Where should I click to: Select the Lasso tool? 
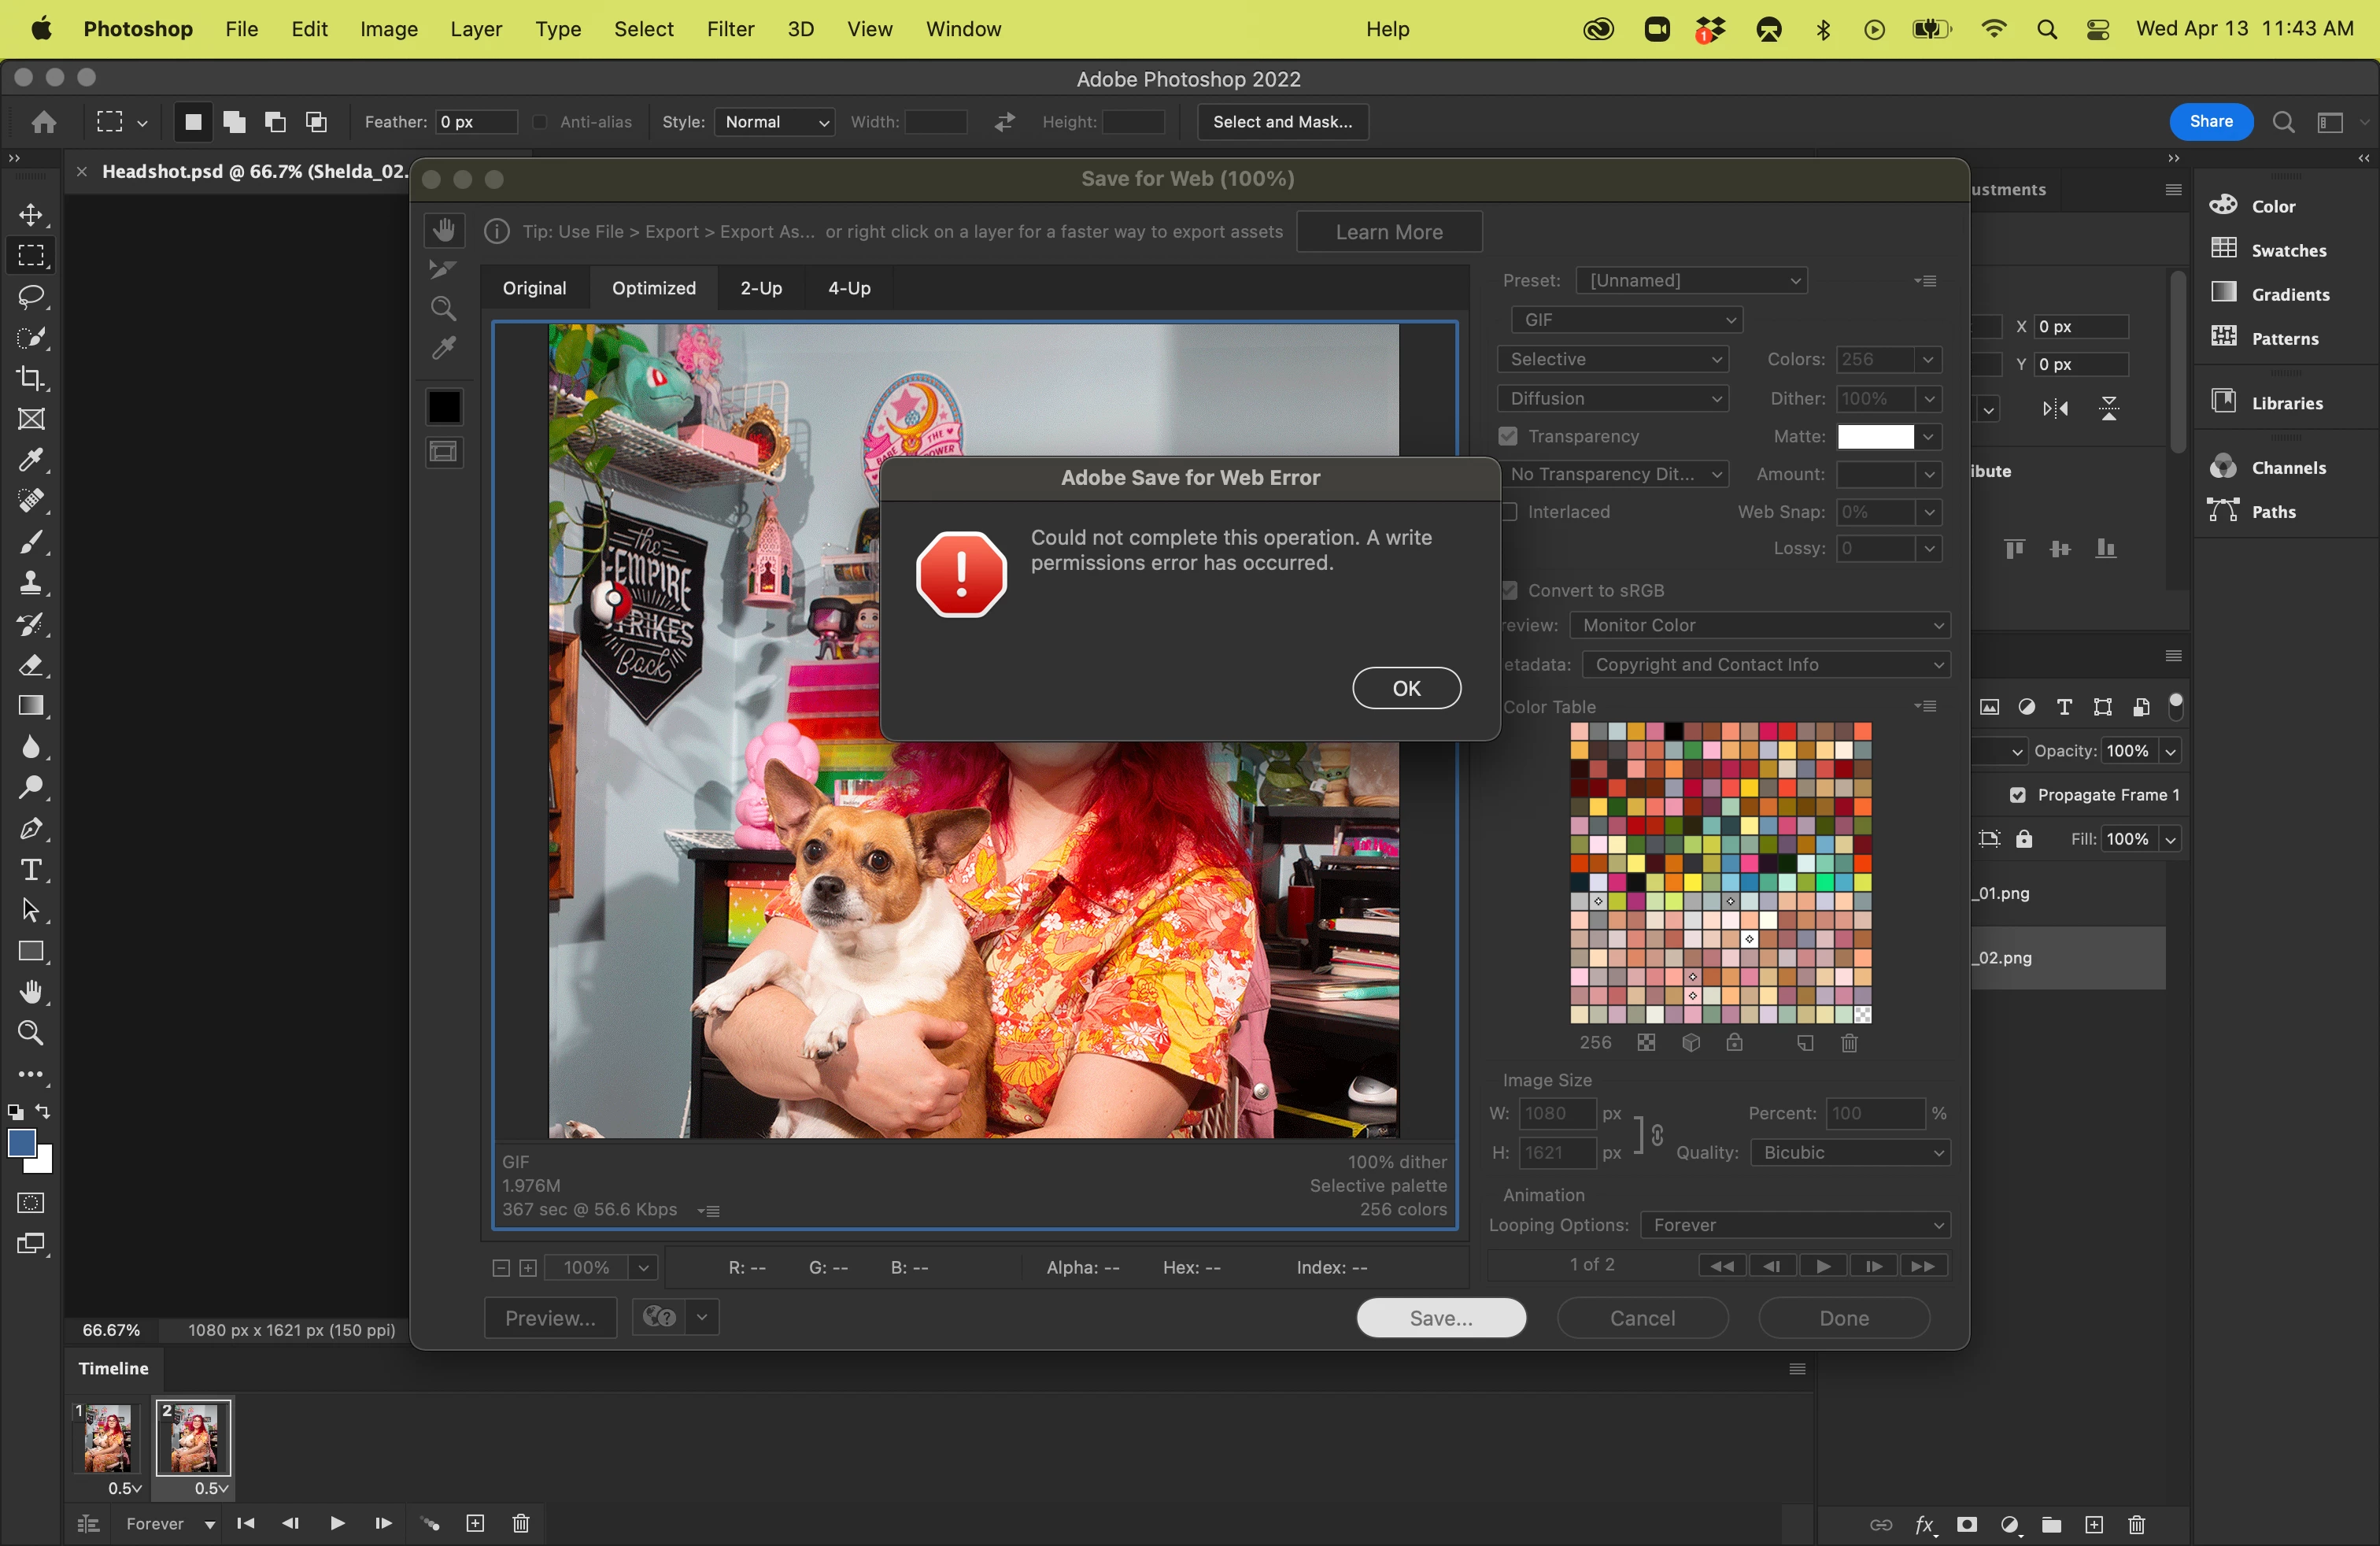[x=31, y=297]
